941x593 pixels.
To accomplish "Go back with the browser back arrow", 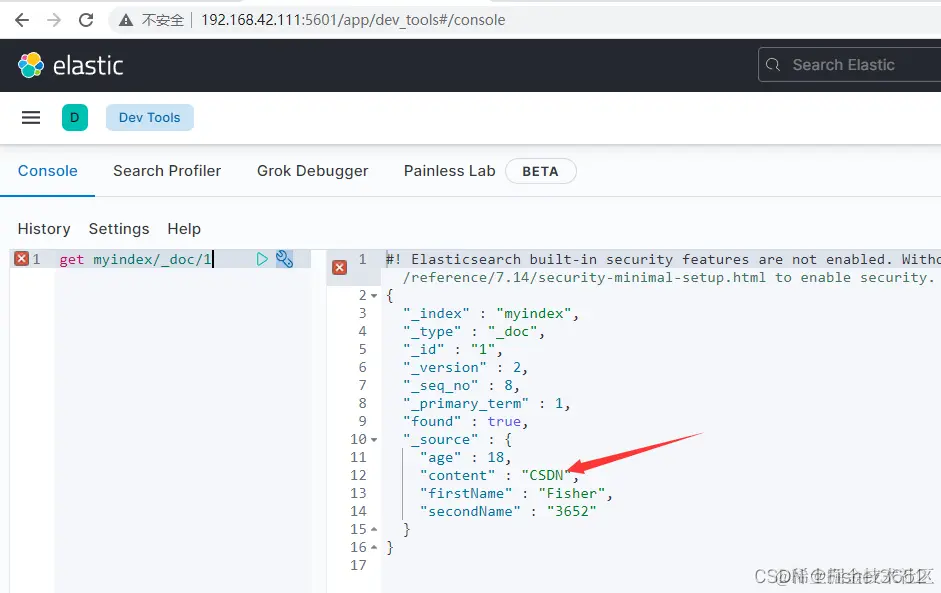I will point(22,20).
